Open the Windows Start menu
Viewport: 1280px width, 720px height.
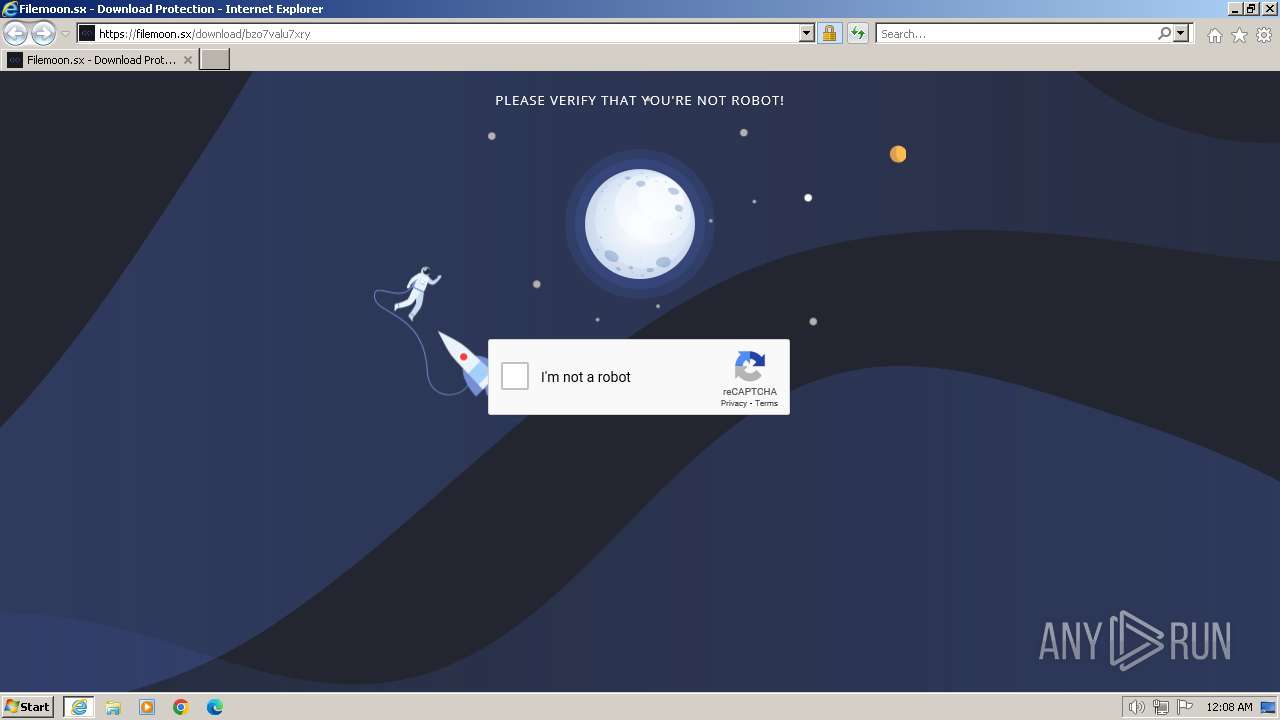pos(28,707)
